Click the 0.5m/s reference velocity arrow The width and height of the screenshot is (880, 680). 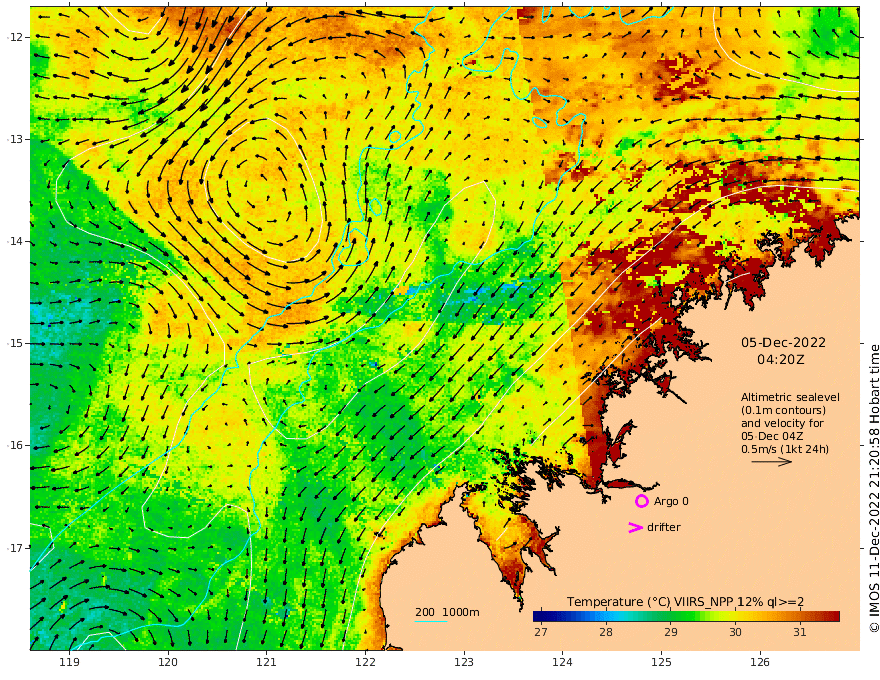click(771, 462)
